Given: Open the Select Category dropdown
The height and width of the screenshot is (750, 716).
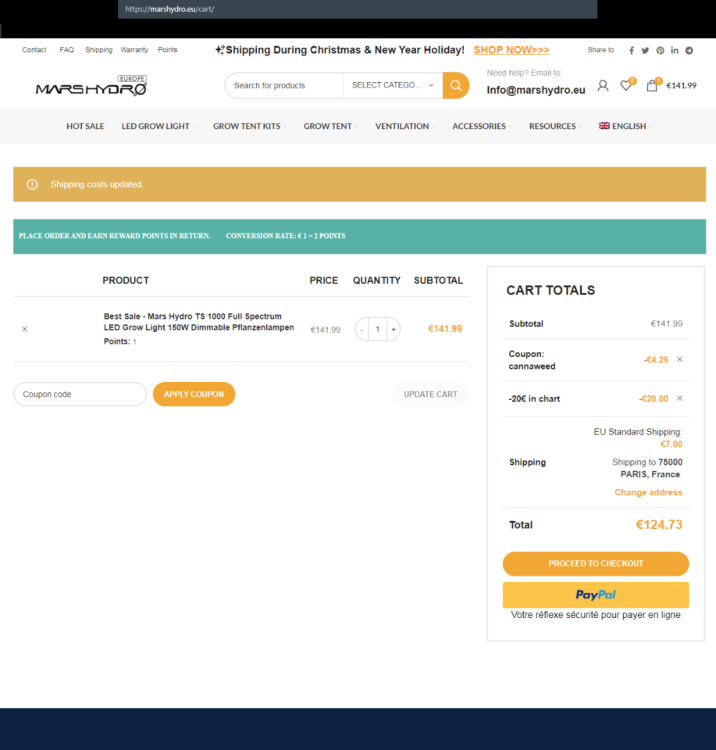Looking at the screenshot, I should [x=393, y=86].
